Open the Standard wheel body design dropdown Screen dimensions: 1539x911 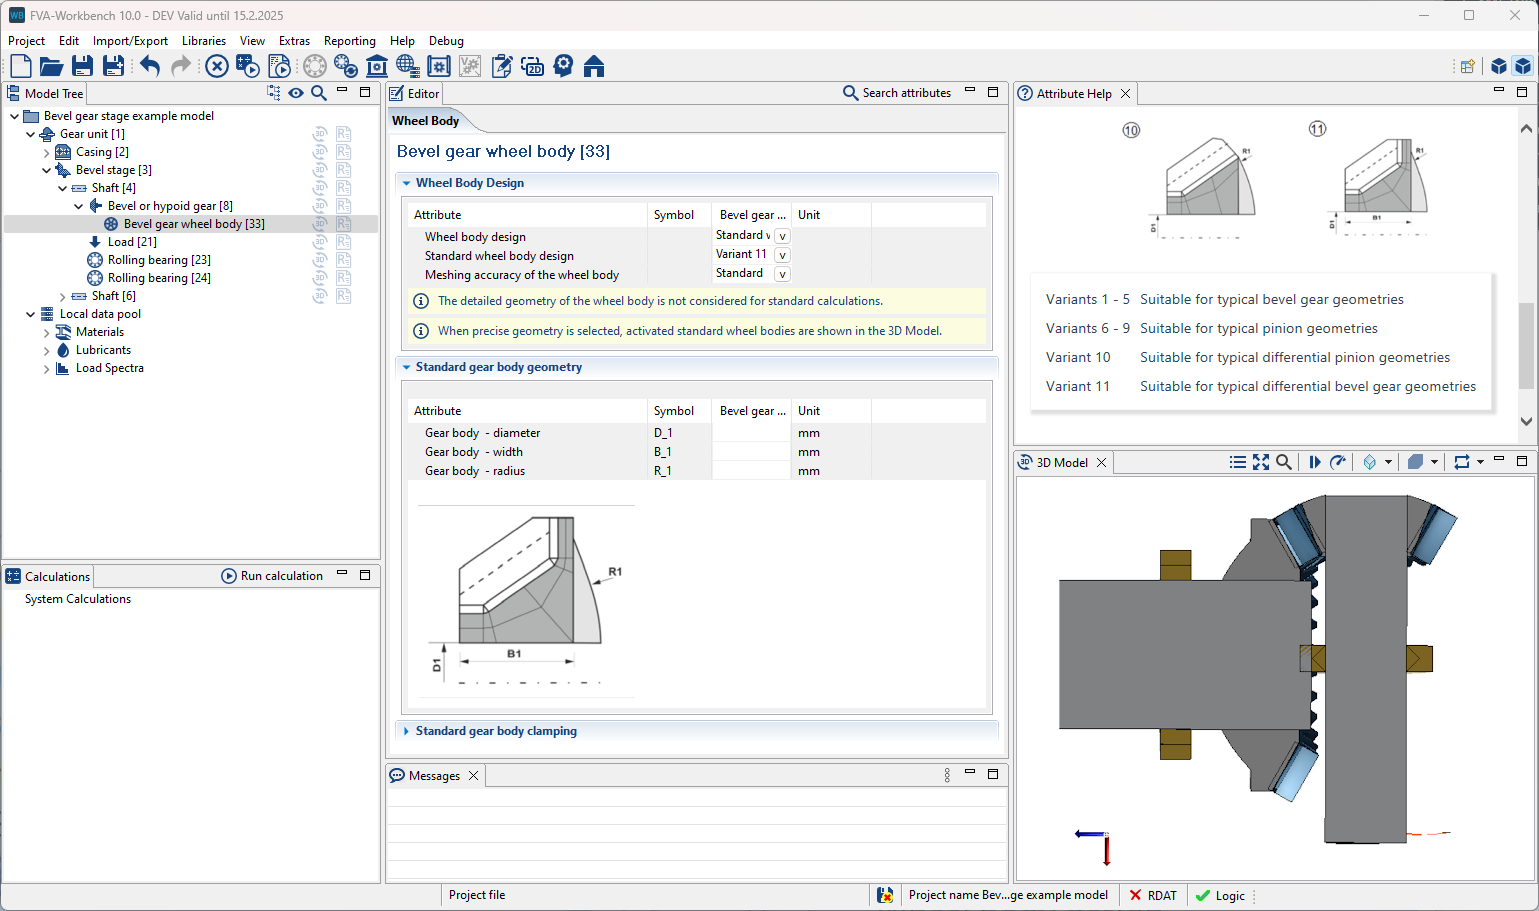pos(783,255)
